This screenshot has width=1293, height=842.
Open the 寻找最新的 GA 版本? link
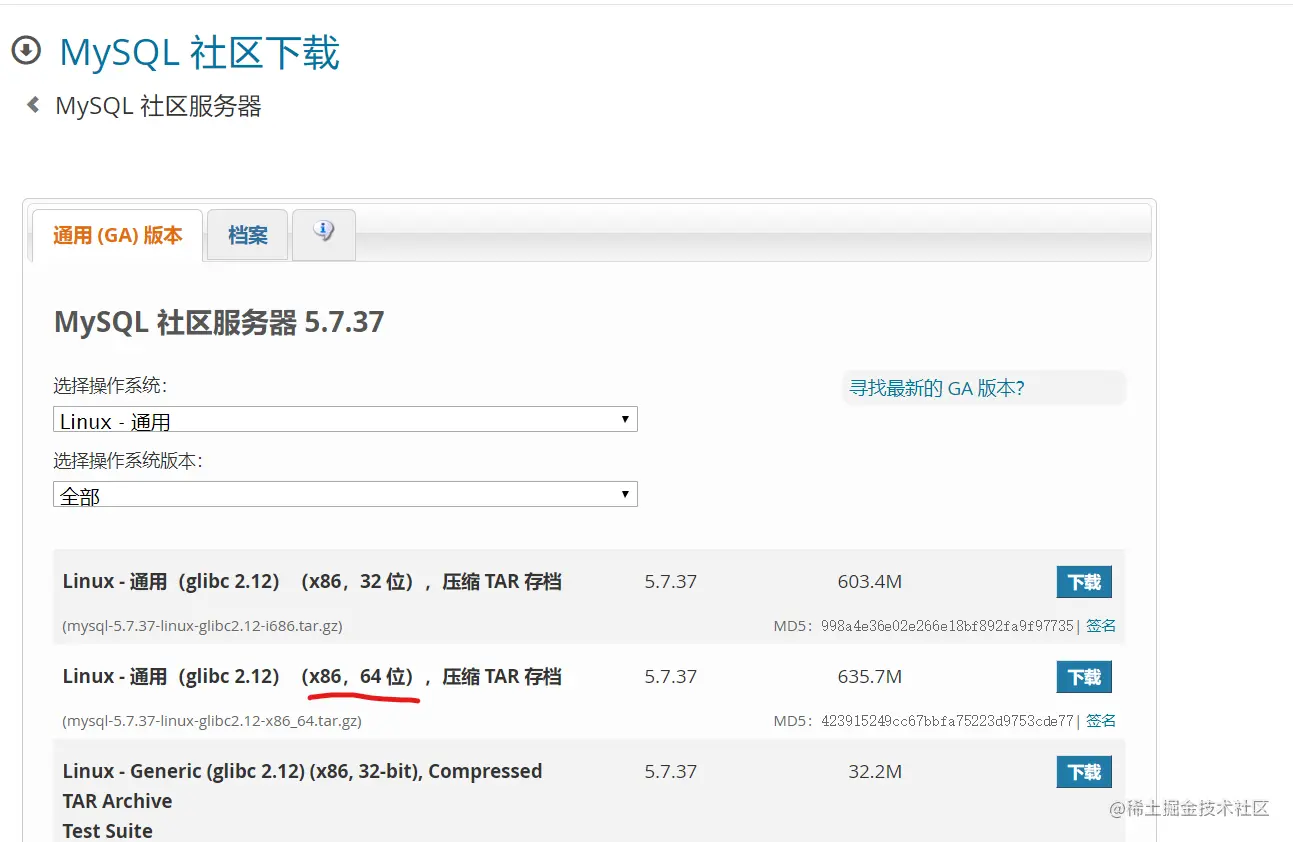pos(937,388)
